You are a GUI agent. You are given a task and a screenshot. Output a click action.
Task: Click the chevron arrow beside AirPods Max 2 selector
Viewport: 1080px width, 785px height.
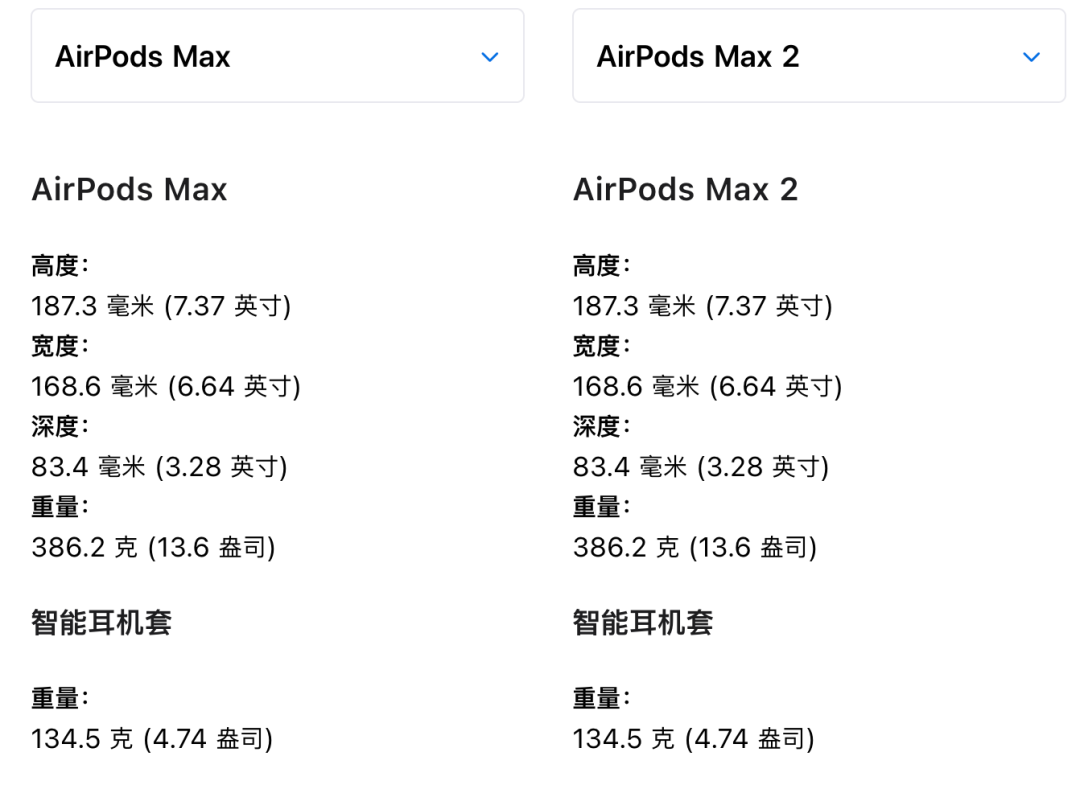coord(1031,57)
